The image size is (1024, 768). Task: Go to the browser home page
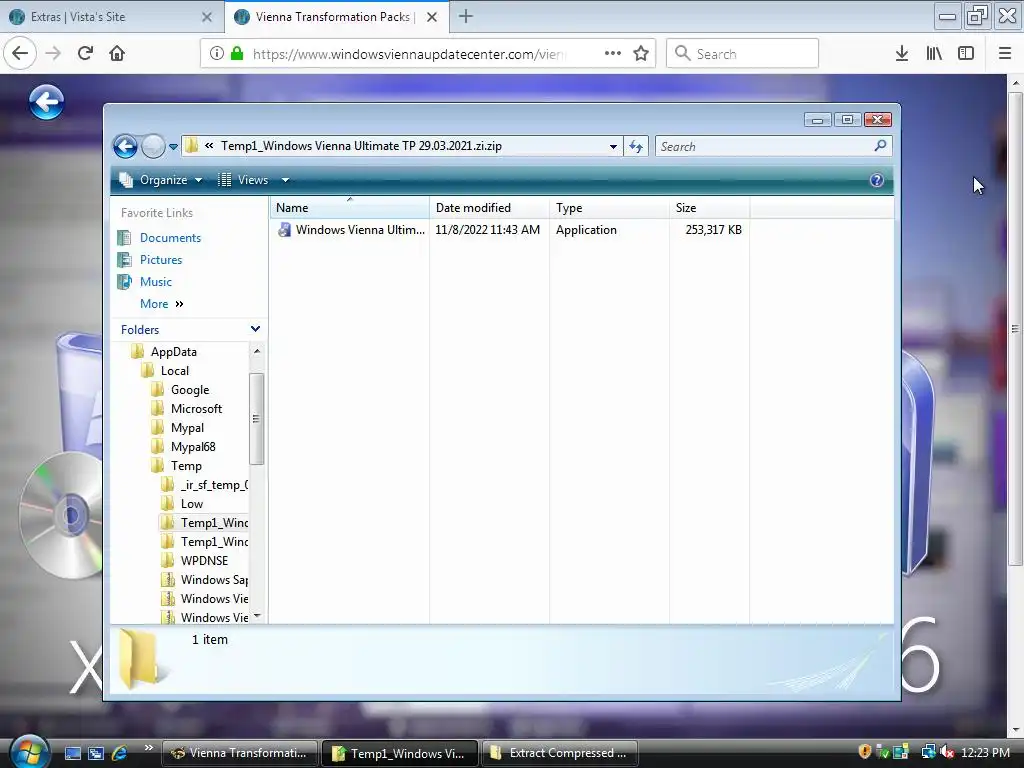click(x=117, y=53)
